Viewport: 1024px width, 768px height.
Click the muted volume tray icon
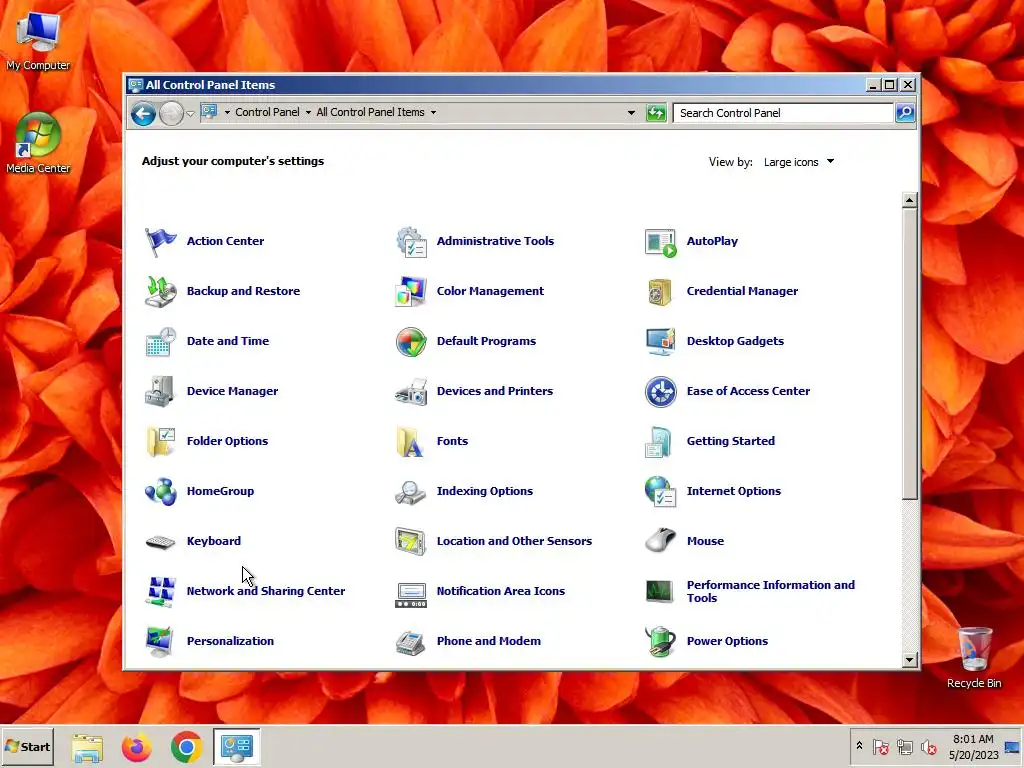[928, 747]
